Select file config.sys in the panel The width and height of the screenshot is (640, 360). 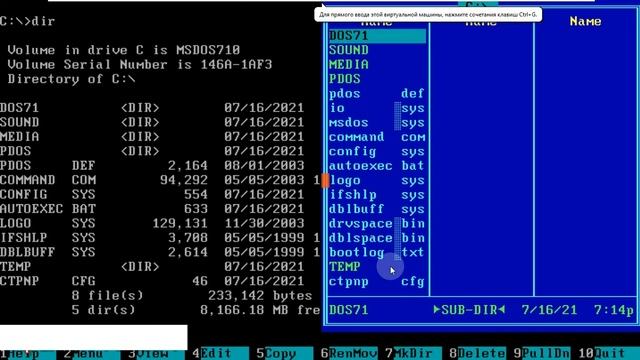click(377, 151)
